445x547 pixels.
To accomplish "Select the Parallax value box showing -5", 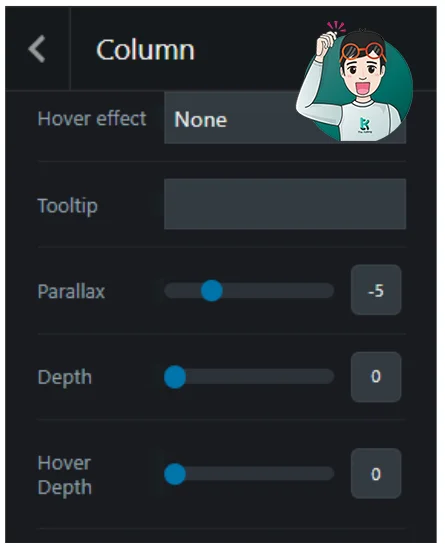I will pos(376,290).
